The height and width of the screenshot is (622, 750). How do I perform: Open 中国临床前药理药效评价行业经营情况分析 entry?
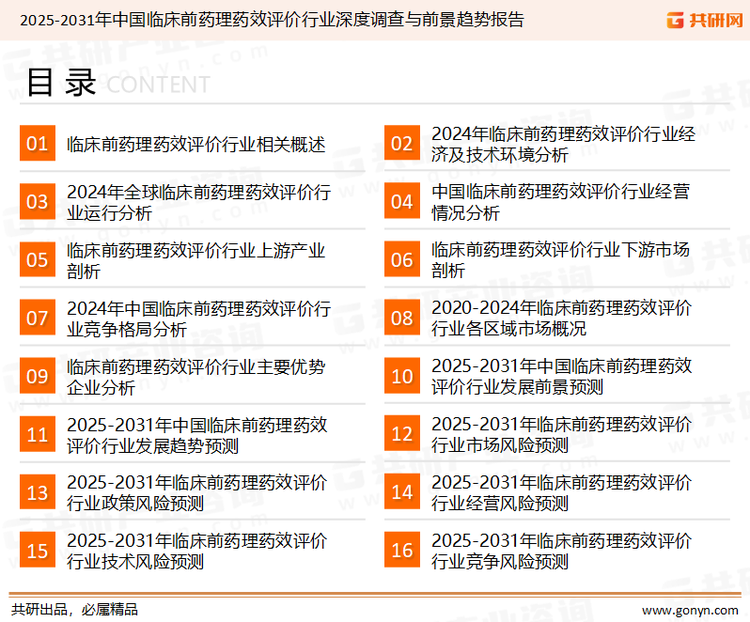click(560, 202)
